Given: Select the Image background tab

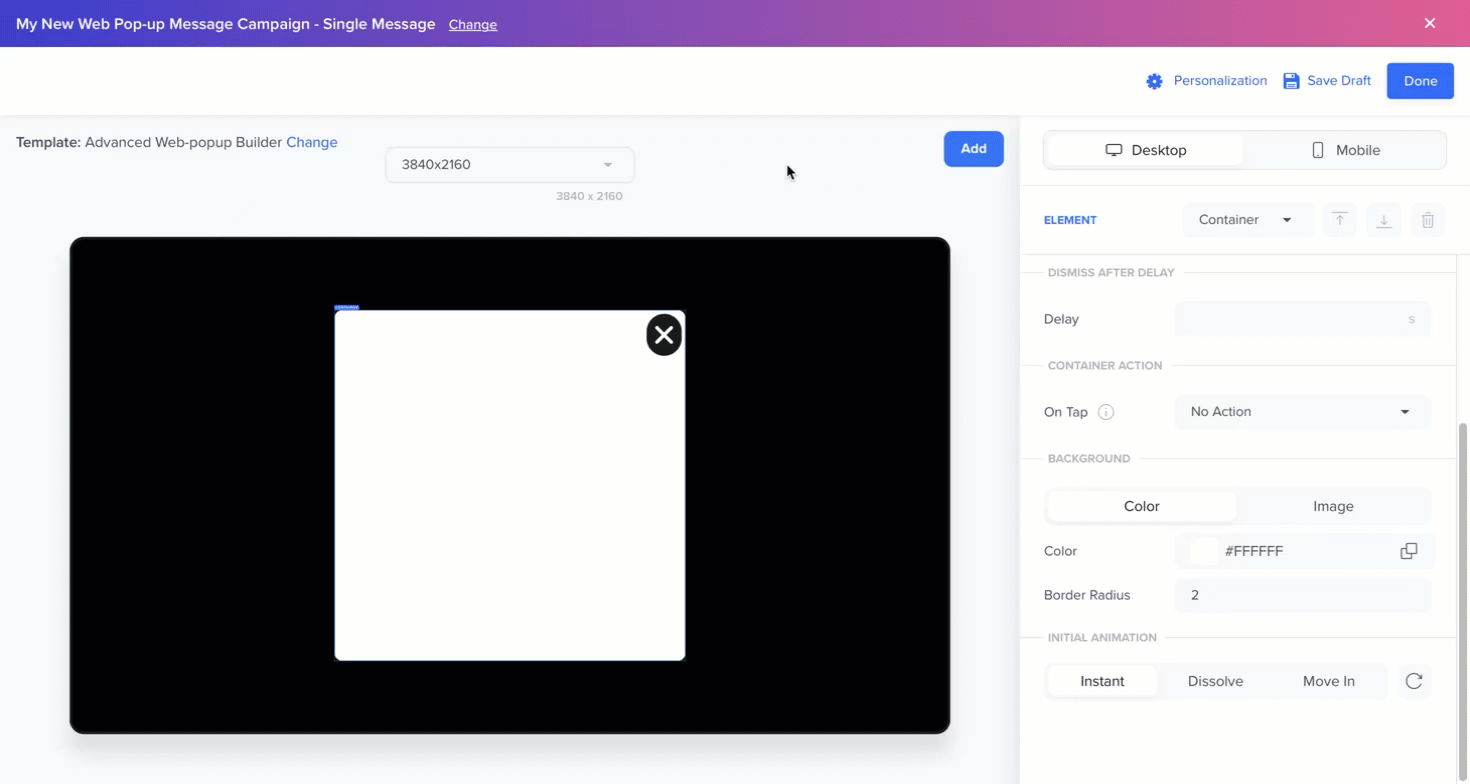Looking at the screenshot, I should point(1333,506).
